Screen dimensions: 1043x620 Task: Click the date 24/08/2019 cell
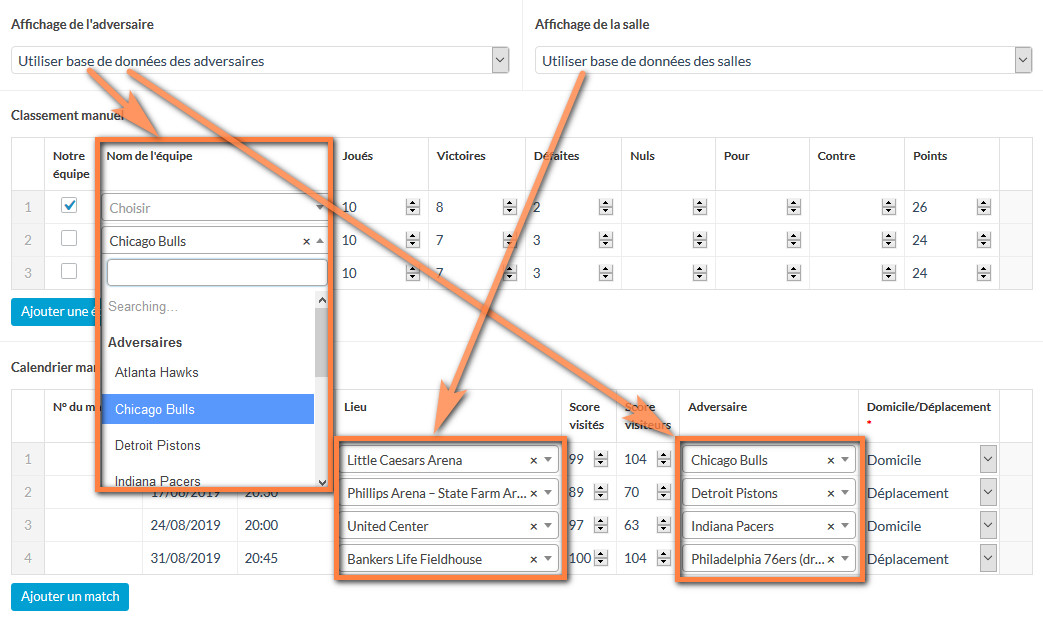click(185, 525)
